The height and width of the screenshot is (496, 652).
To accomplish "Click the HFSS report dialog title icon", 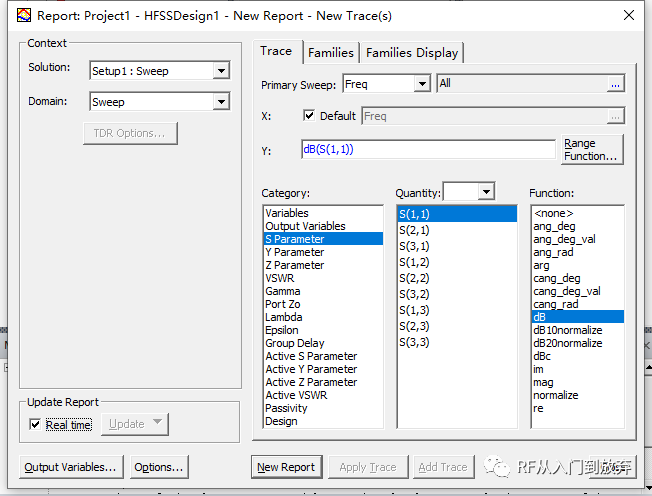I will (24, 15).
